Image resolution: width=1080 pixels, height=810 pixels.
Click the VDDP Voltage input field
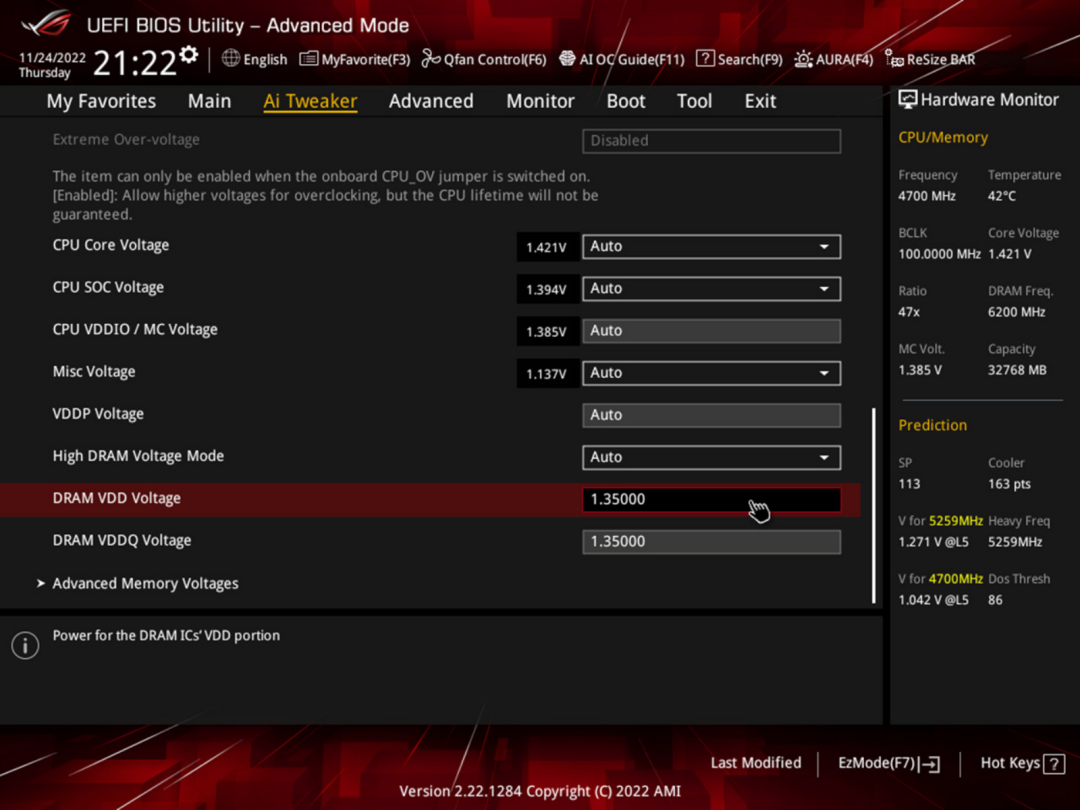712,415
